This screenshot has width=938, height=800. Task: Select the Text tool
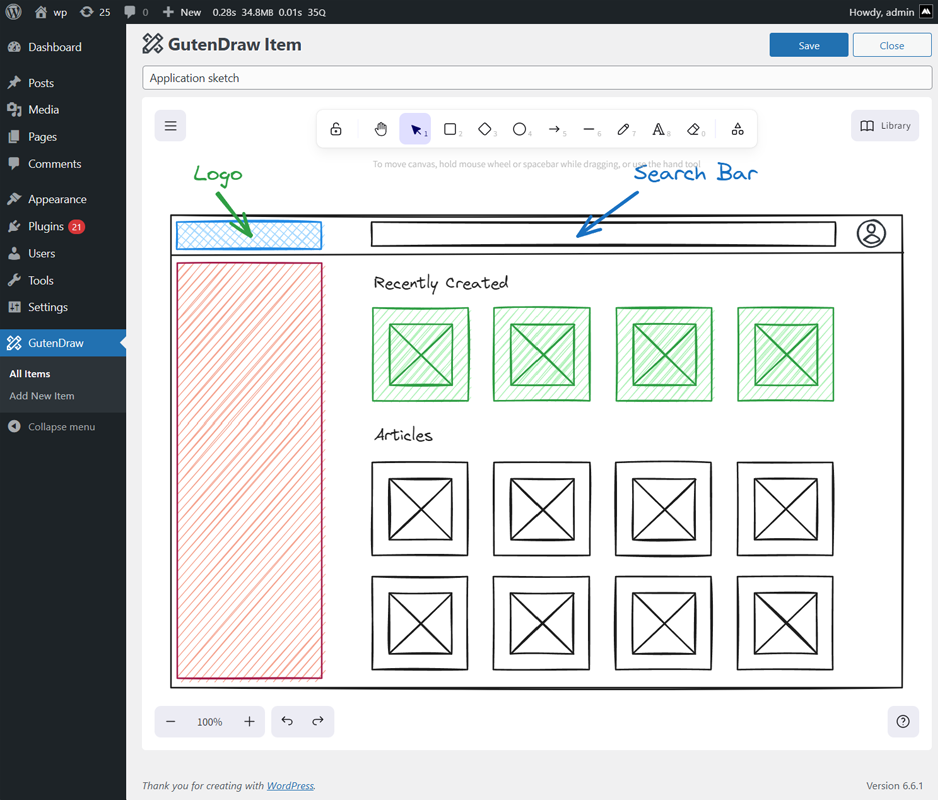(658, 129)
